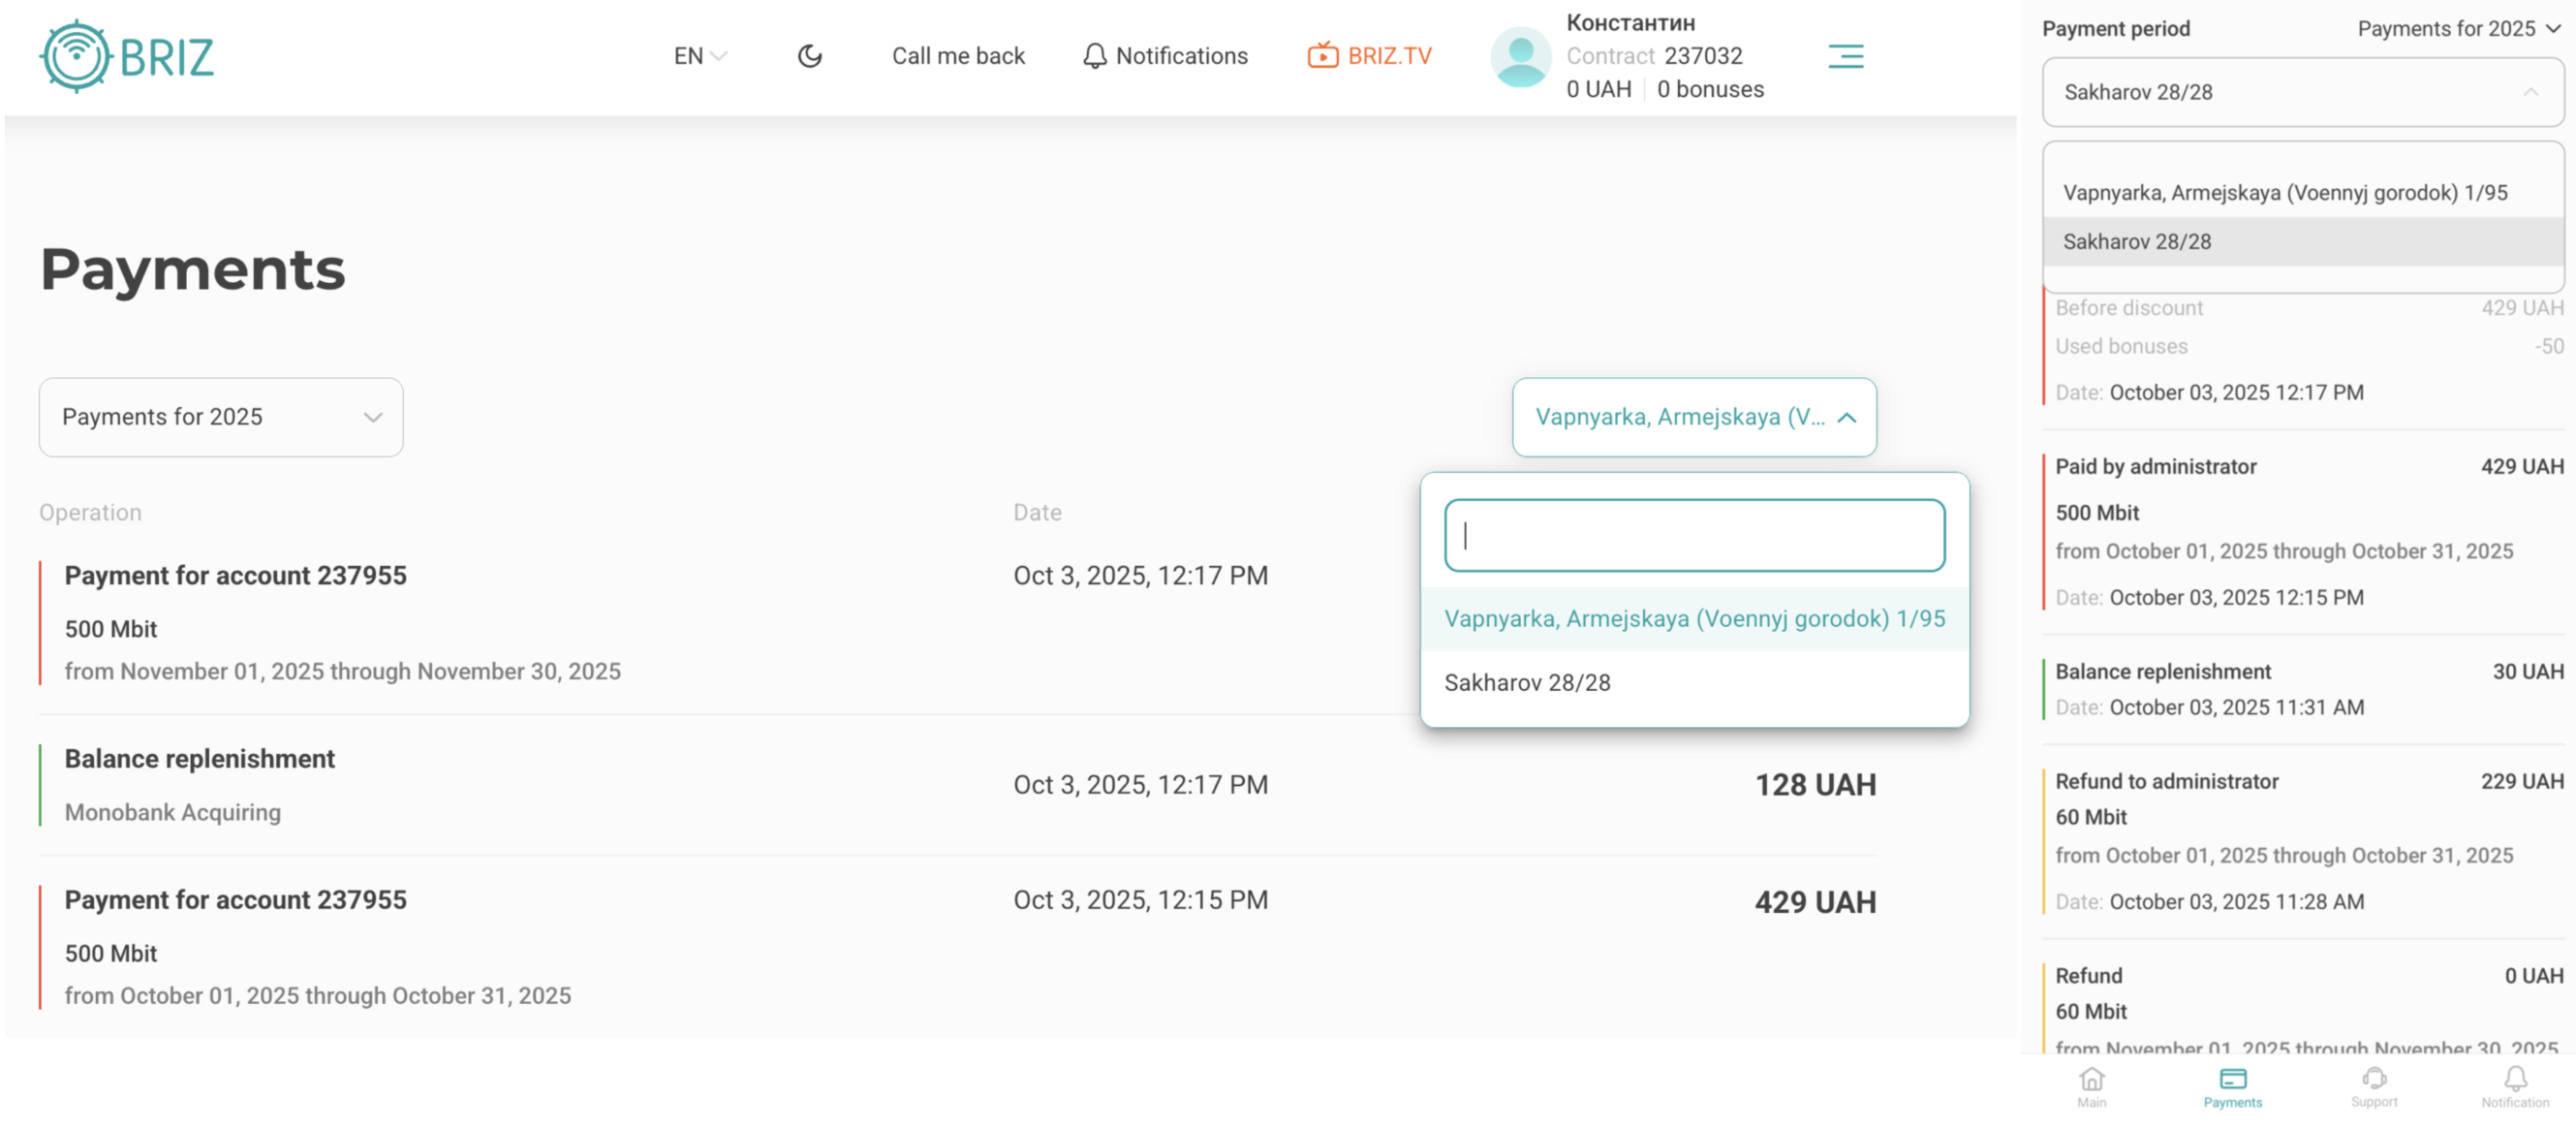Click the BRIZ logo icon
Viewport: 2576px width, 1129px height.
[x=76, y=57]
